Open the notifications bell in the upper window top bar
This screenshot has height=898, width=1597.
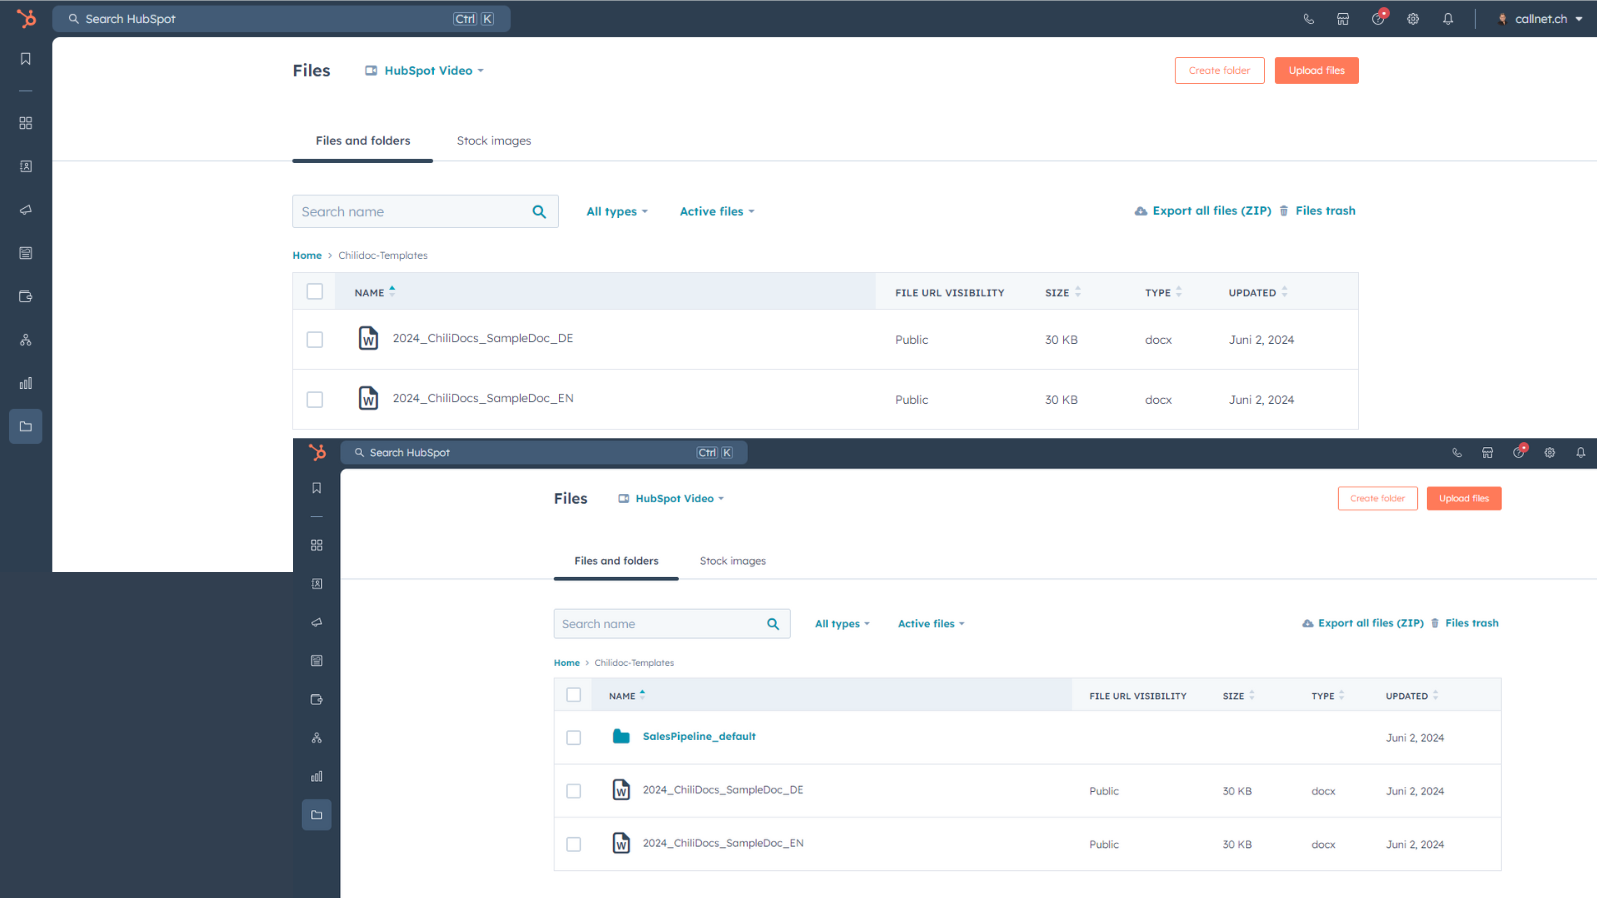[x=1448, y=19]
